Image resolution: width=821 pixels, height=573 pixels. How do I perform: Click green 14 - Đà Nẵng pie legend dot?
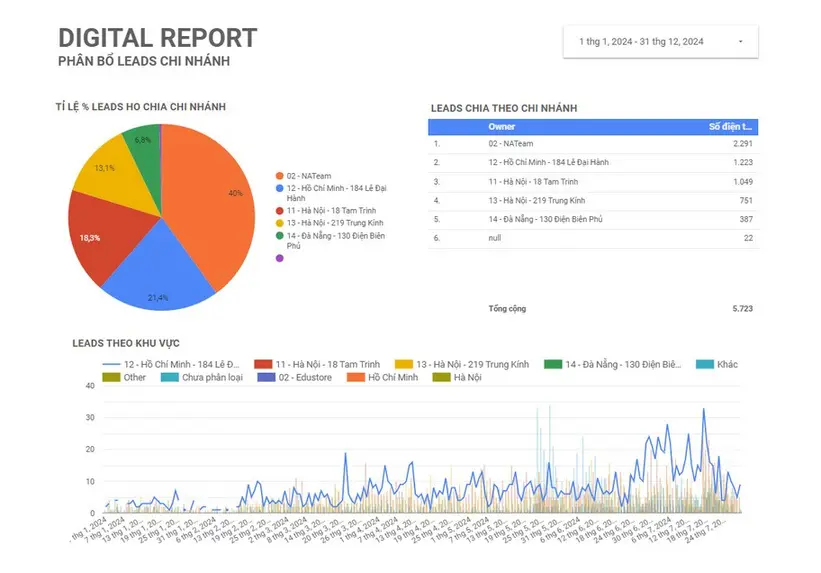(280, 236)
